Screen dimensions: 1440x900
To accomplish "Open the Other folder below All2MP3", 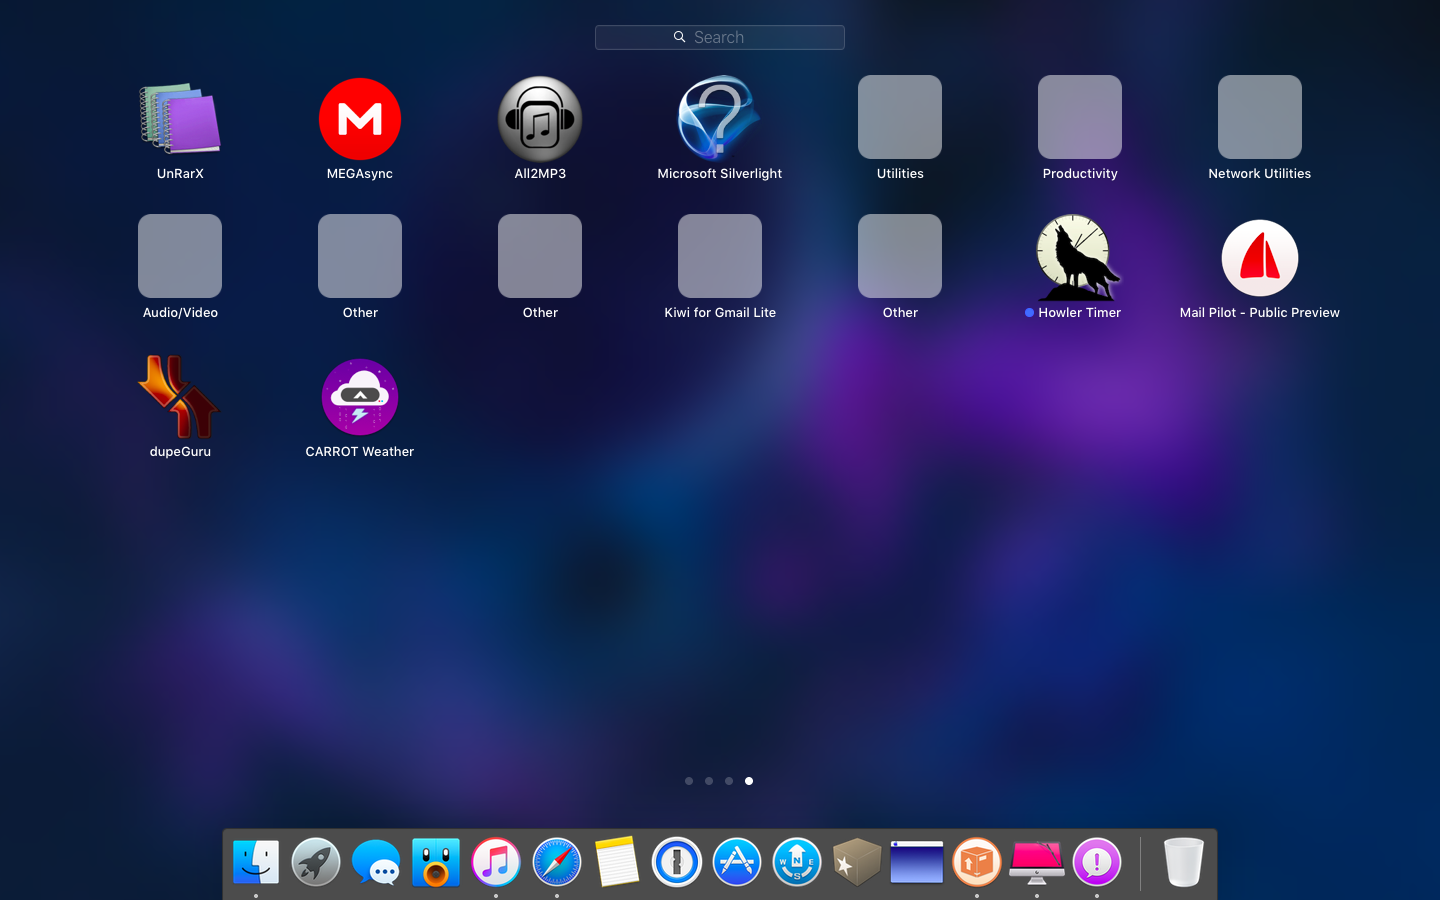I will point(540,256).
